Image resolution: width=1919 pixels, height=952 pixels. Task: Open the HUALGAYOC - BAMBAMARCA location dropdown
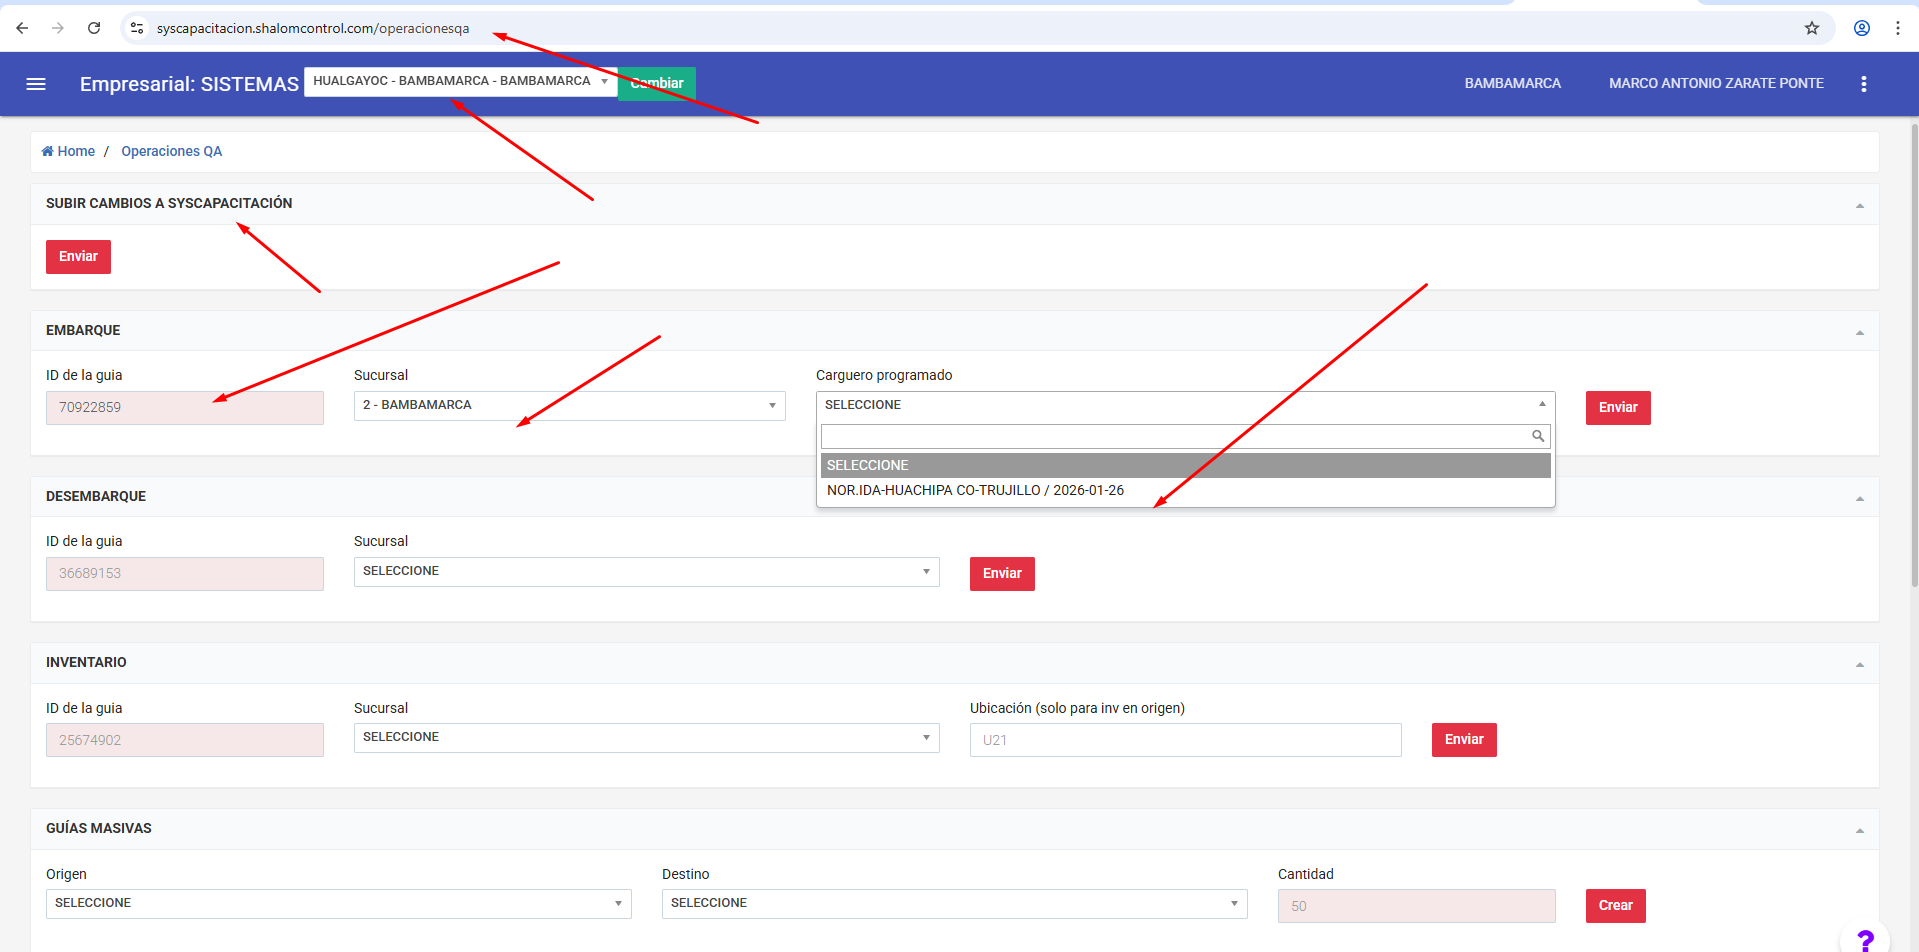[x=460, y=81]
